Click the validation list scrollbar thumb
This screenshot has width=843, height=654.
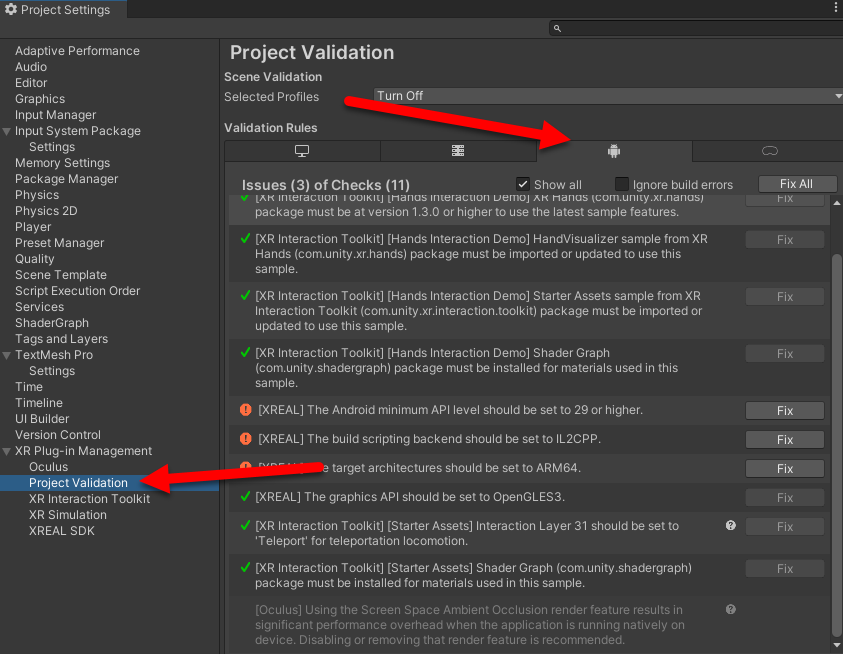tap(837, 445)
